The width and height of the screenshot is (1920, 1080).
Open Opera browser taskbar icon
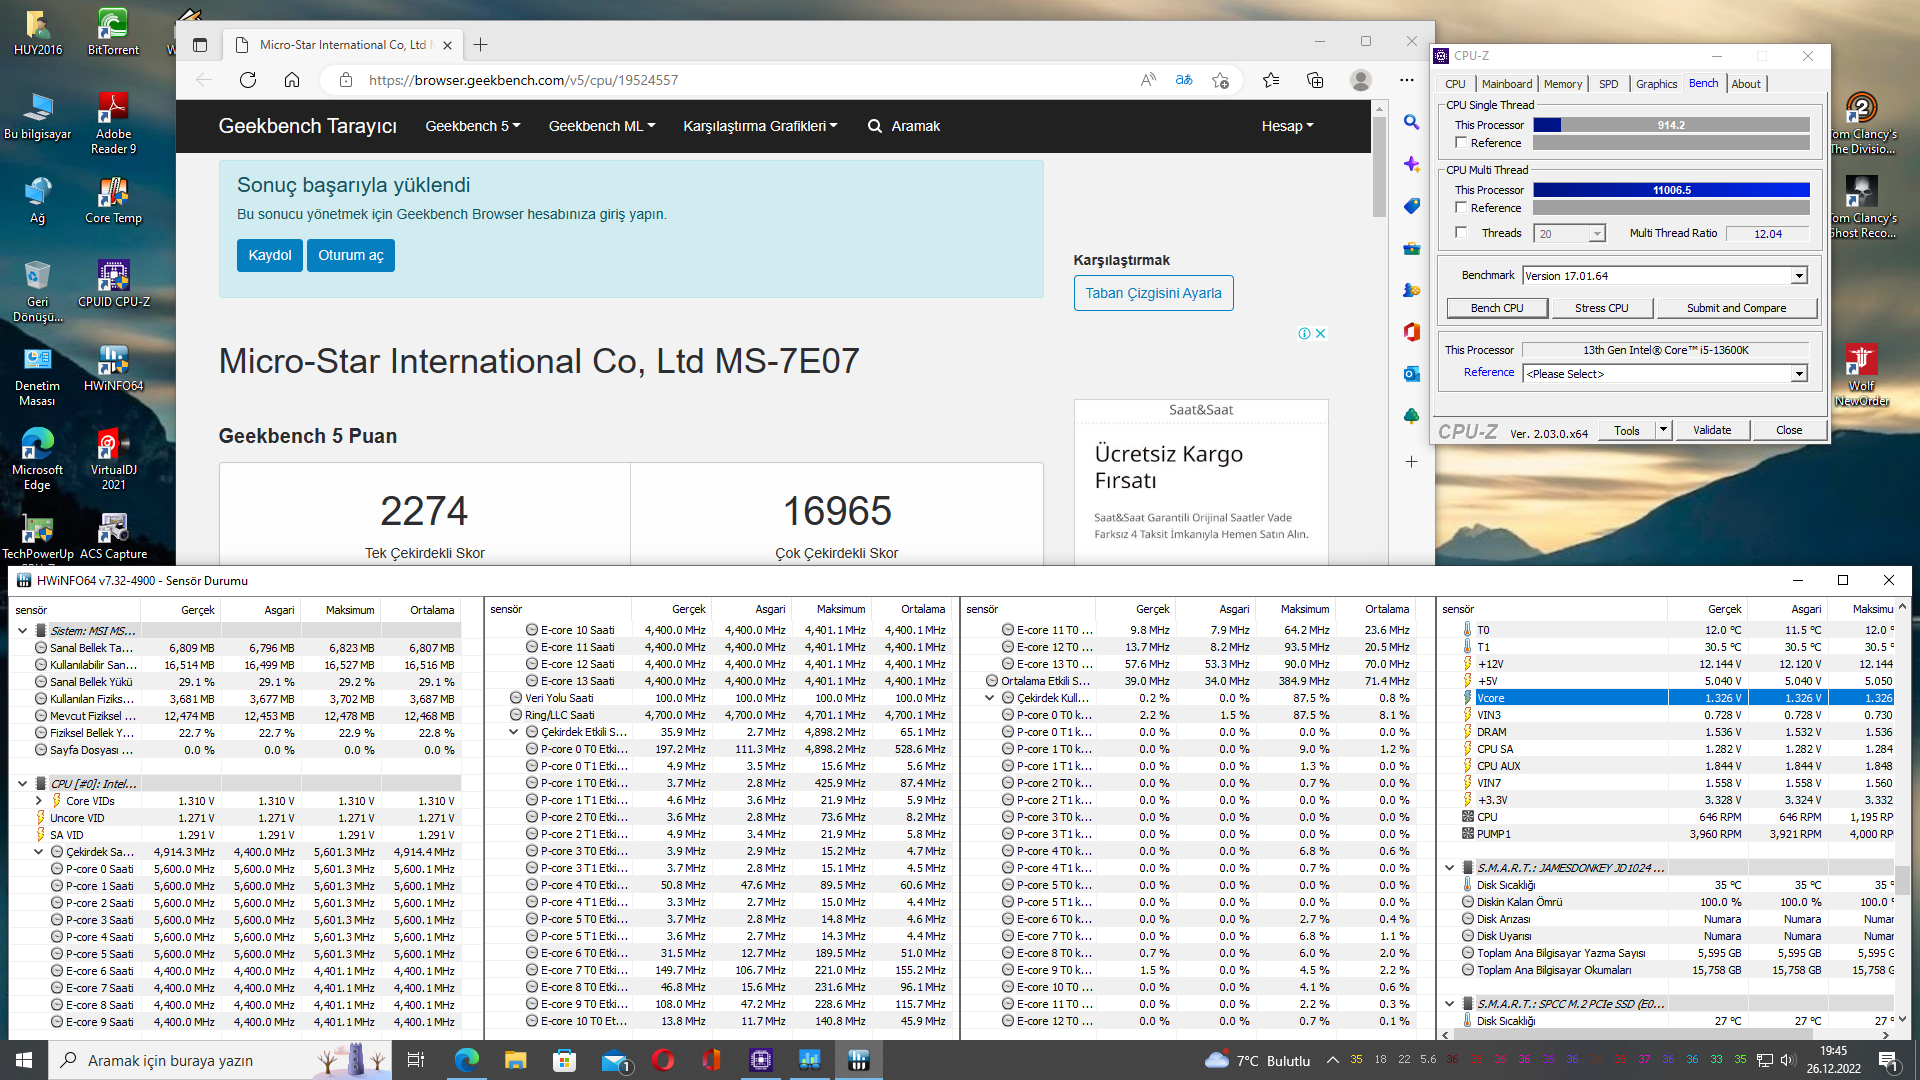pos(662,1060)
